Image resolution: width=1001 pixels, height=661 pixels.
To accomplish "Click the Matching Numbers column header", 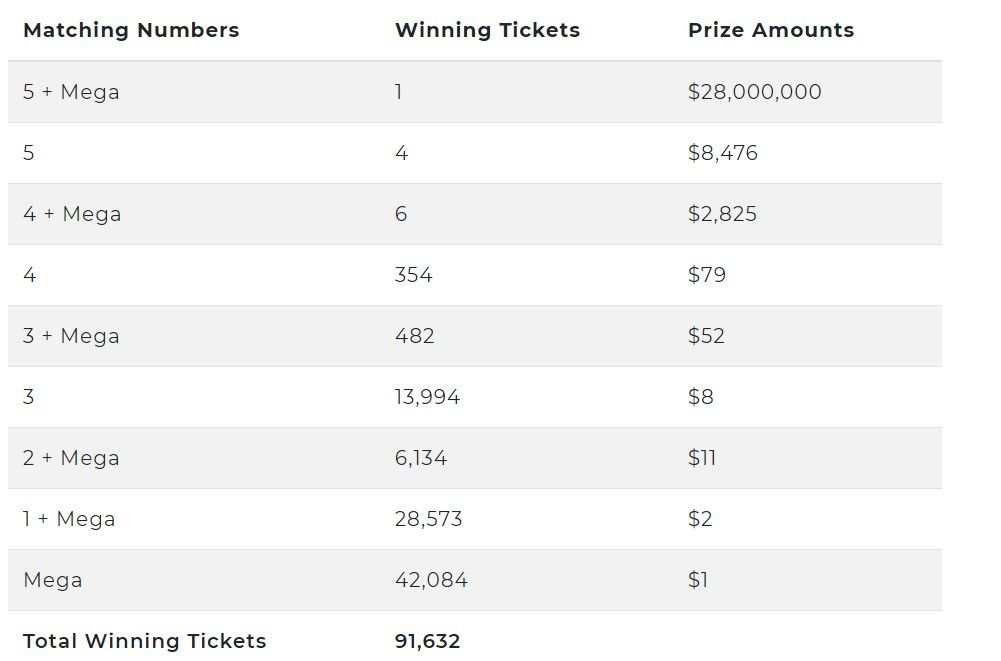I will (131, 30).
